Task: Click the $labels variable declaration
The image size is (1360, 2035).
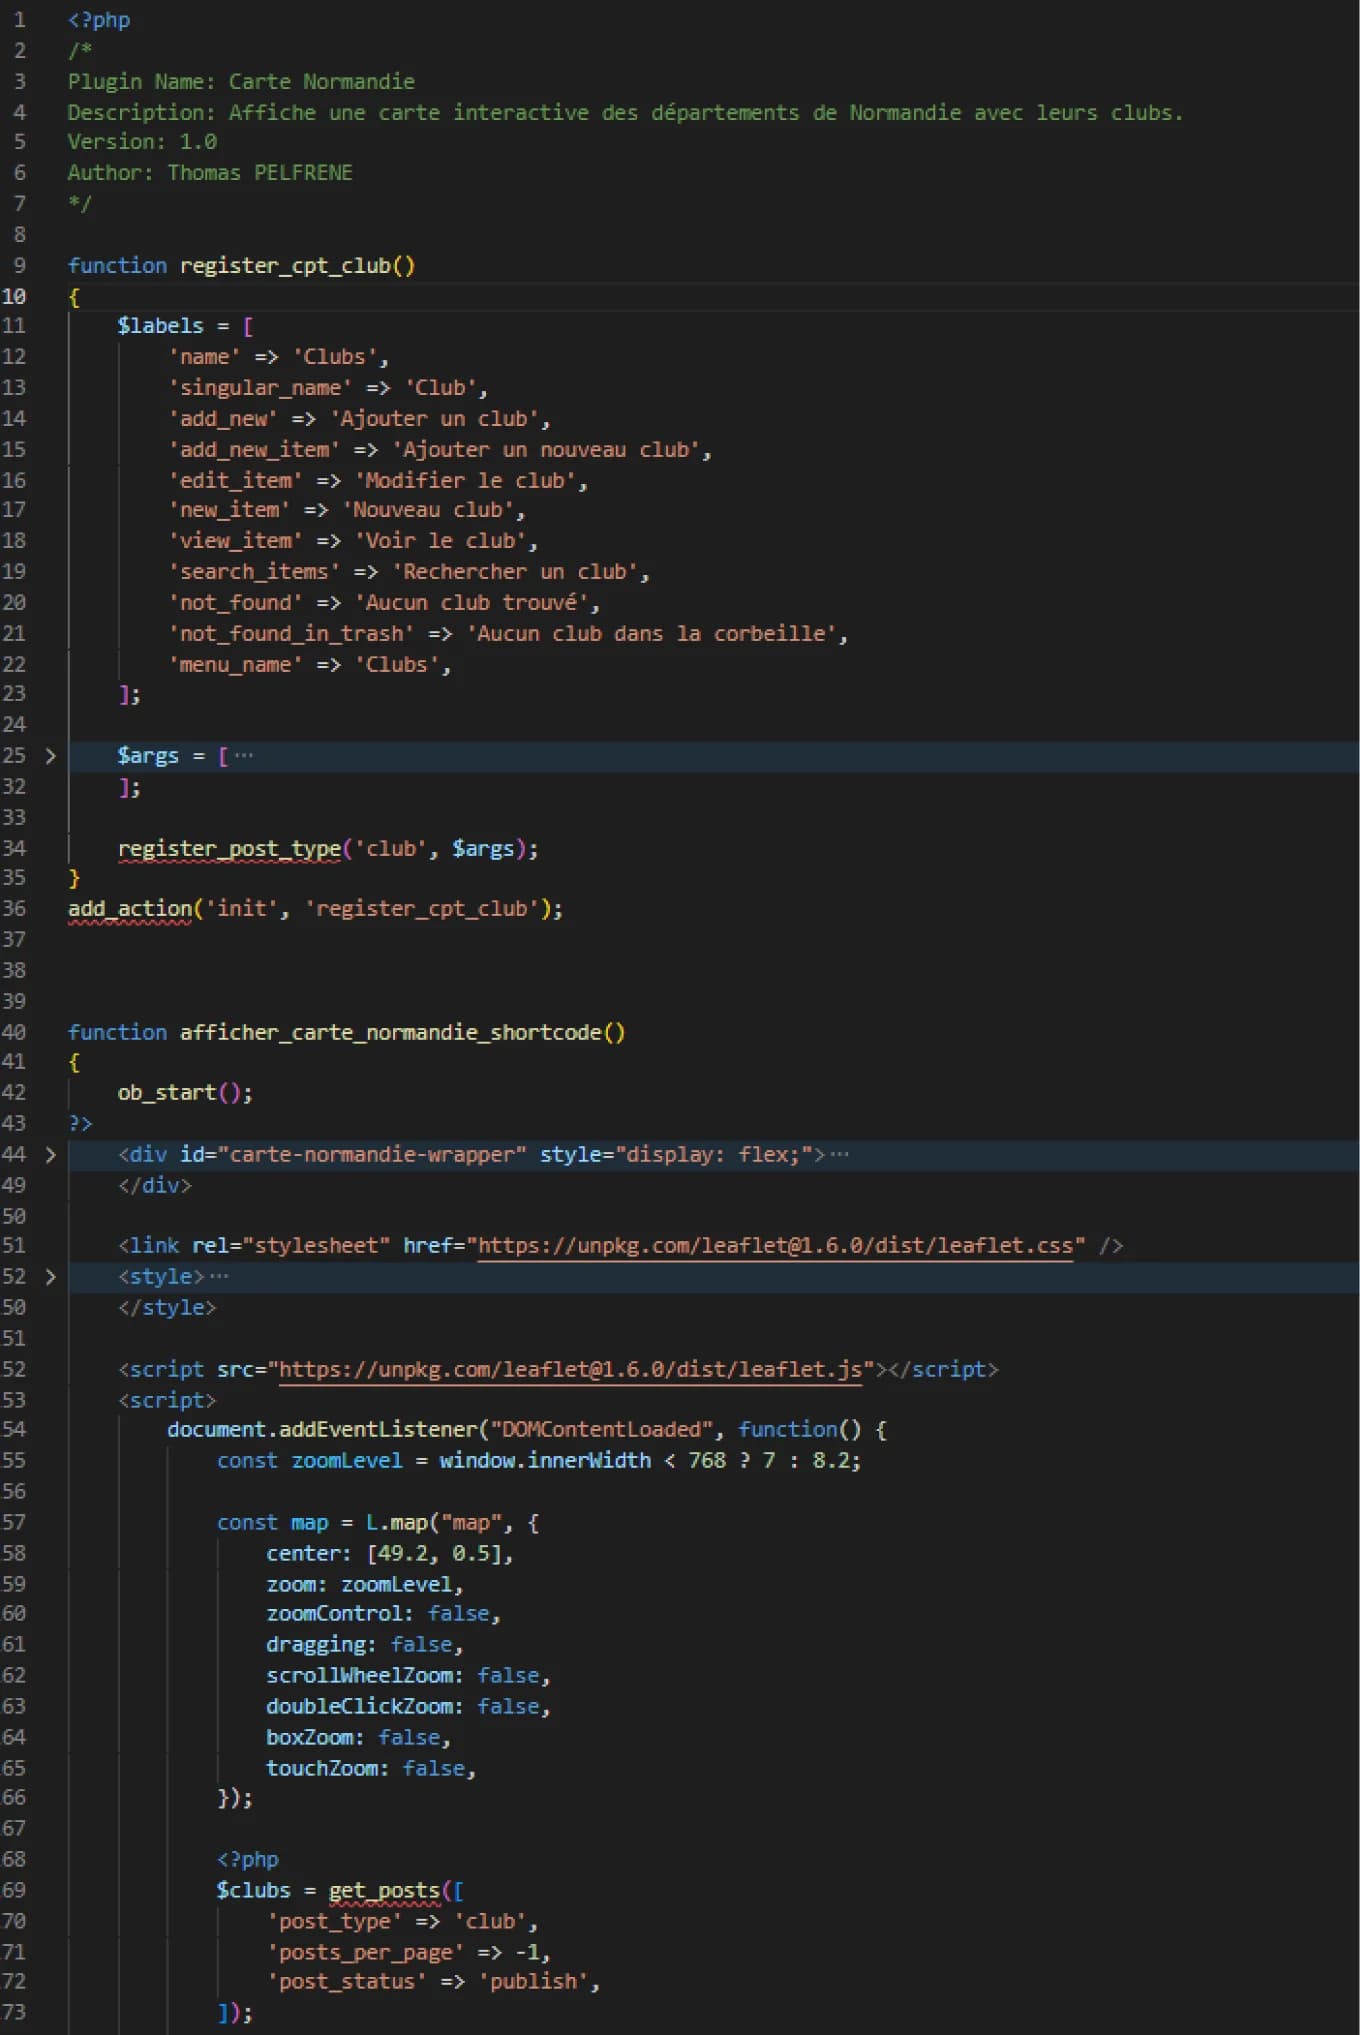Action: coord(160,326)
